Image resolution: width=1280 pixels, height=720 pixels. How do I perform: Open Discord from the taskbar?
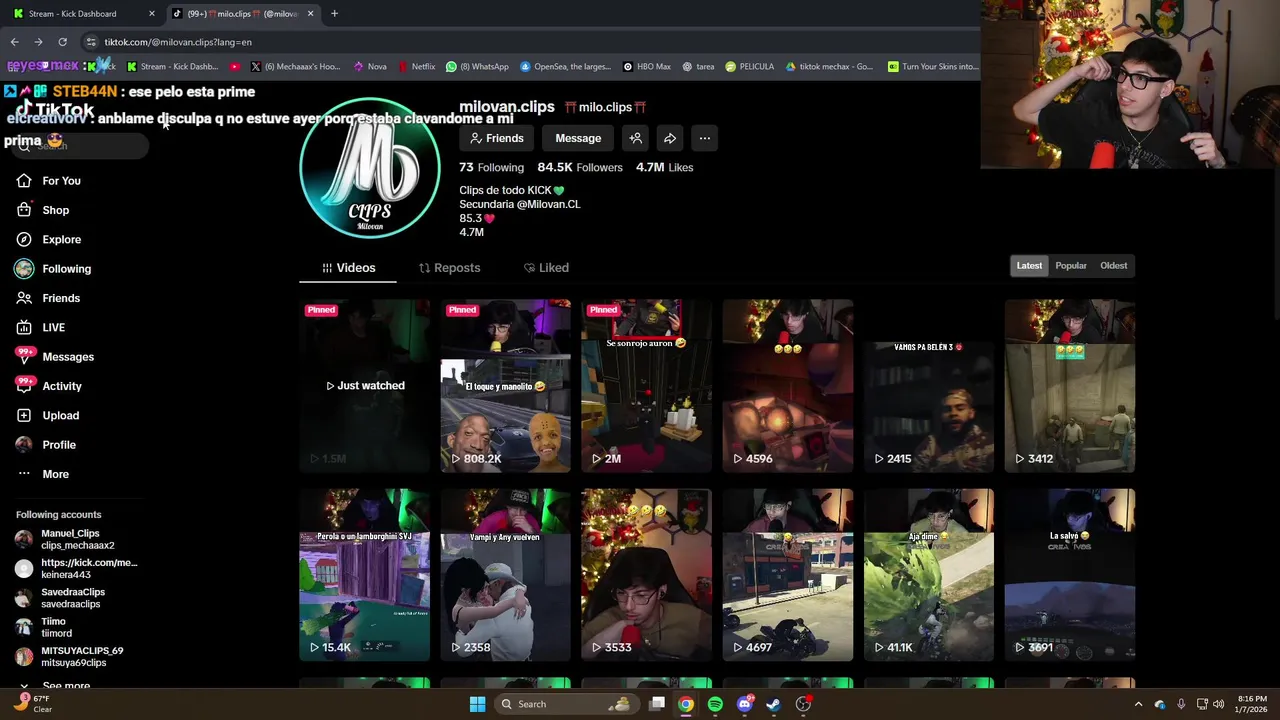pos(744,704)
